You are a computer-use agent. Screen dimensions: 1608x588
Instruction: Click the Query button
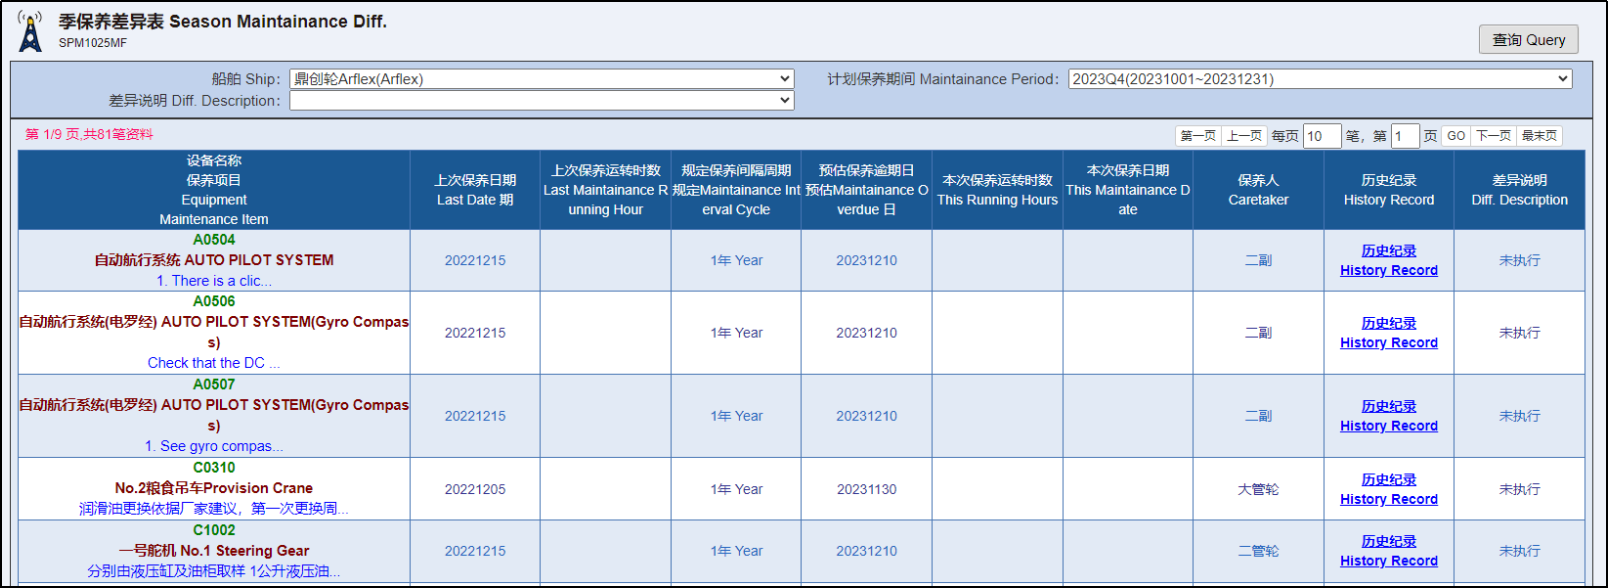point(1528,40)
